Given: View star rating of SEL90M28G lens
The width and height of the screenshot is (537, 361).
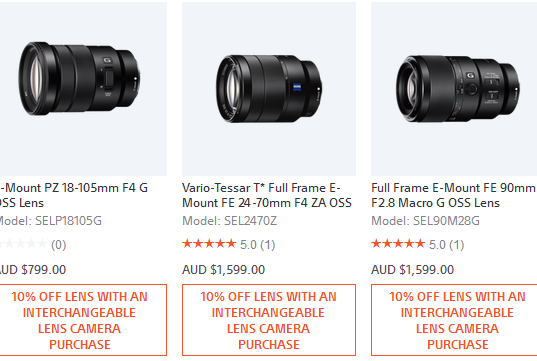Looking at the screenshot, I should point(398,244).
